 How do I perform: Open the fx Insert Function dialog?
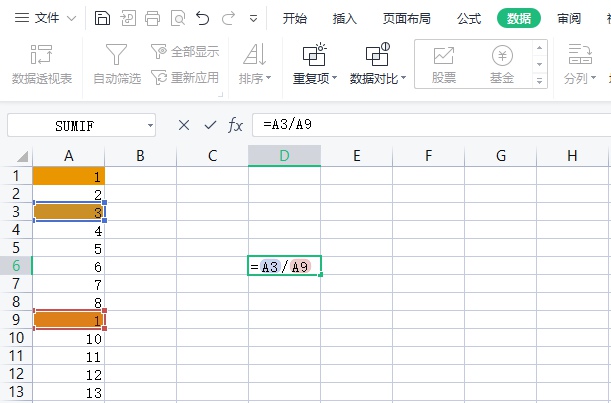[235, 125]
